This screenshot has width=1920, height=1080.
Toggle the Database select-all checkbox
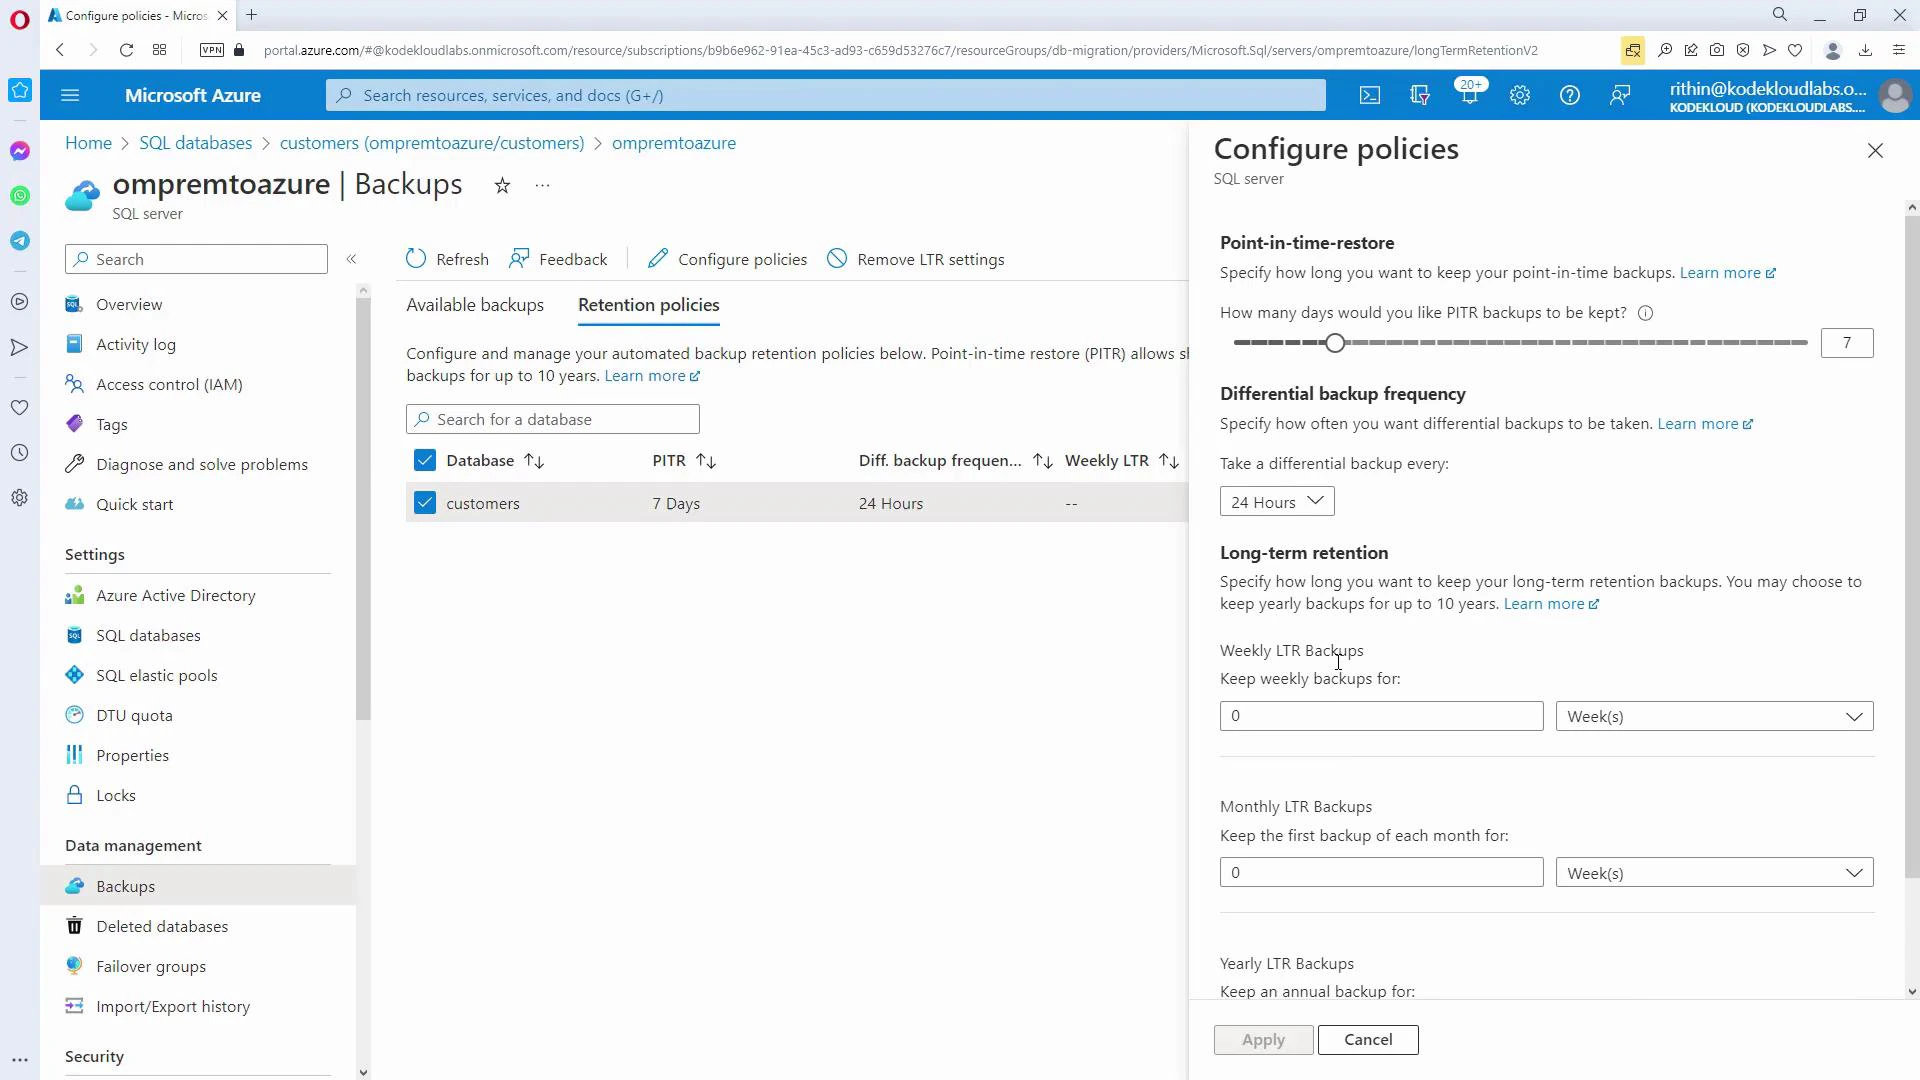click(x=425, y=460)
